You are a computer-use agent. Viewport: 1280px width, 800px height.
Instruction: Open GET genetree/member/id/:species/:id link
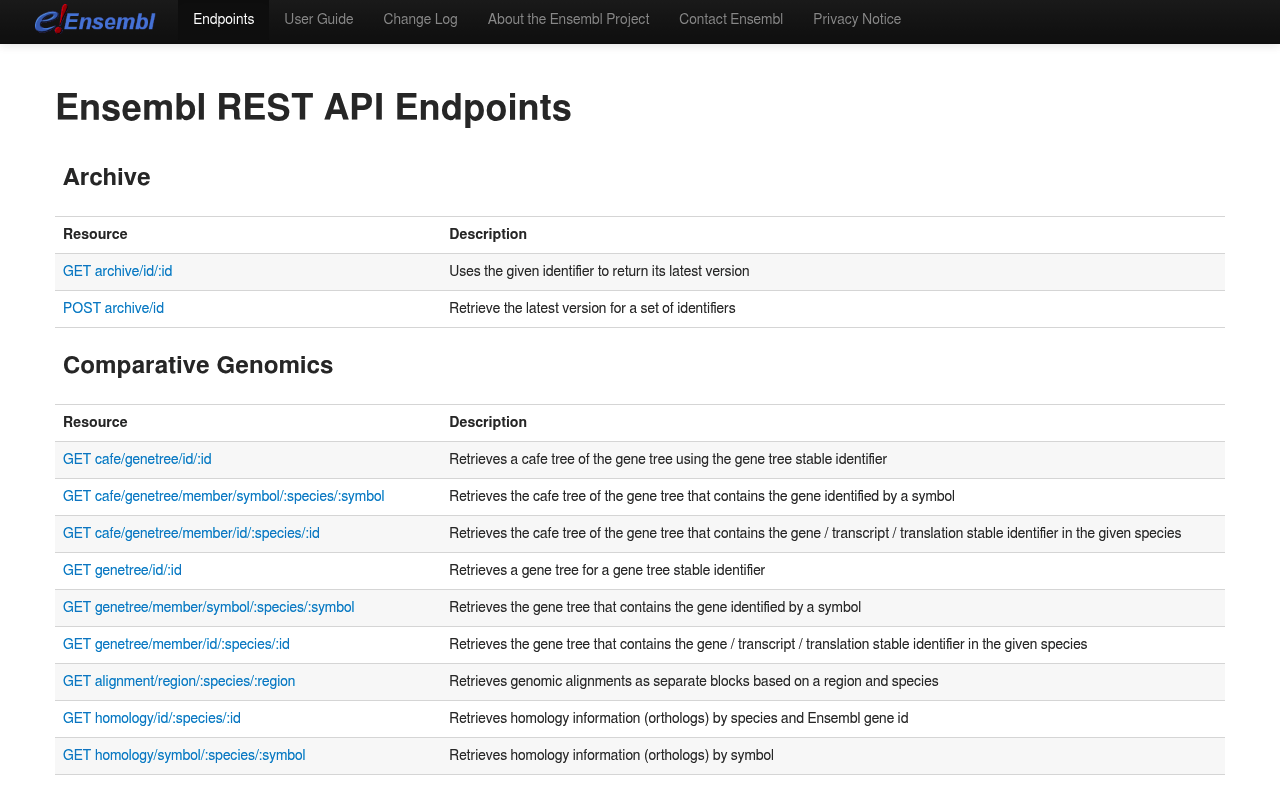click(176, 644)
